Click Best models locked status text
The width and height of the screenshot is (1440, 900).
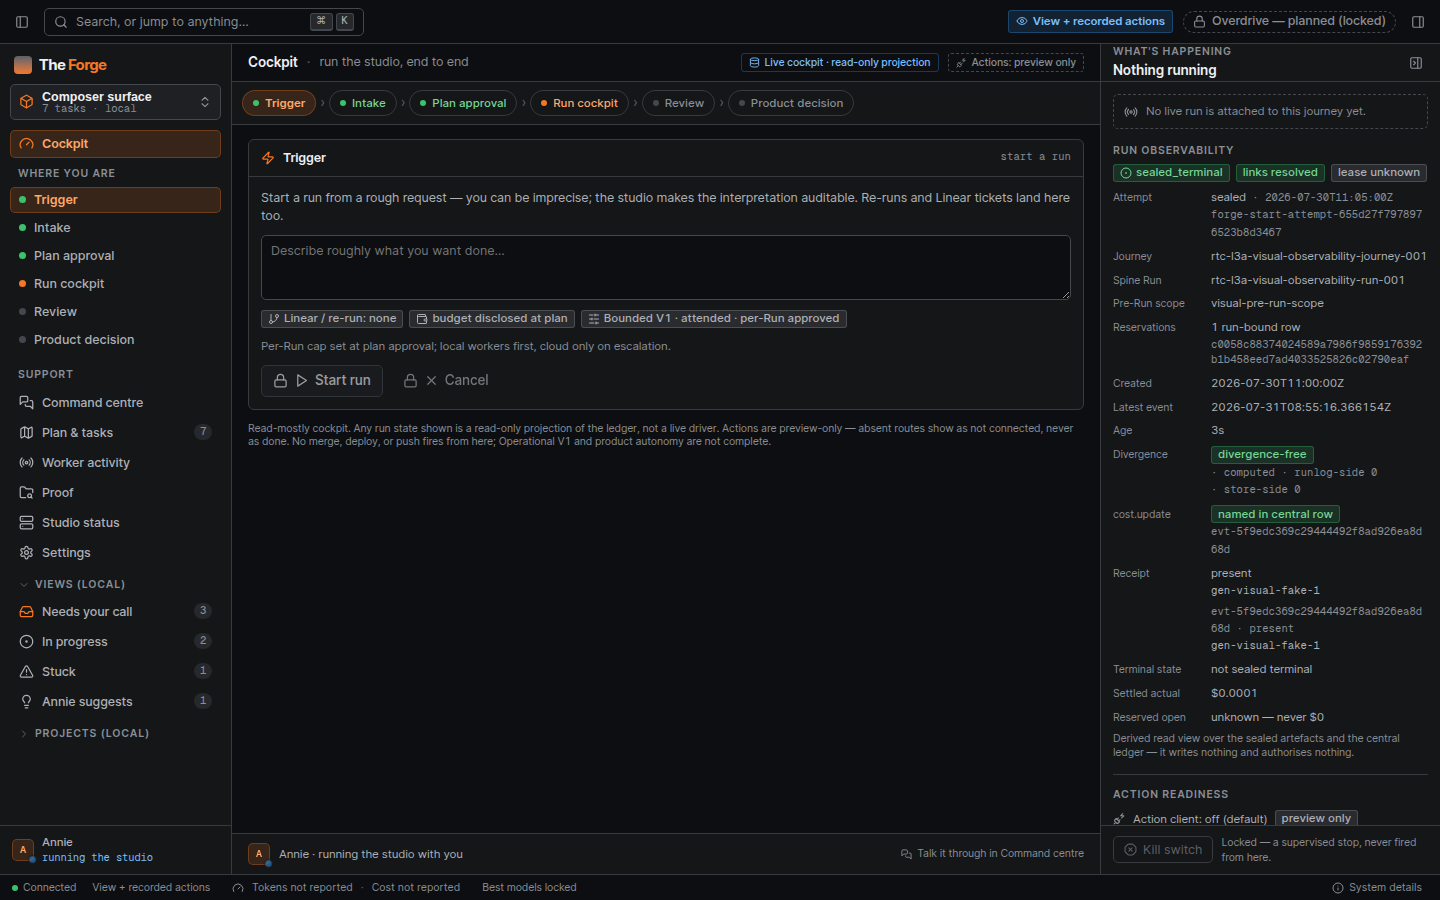click(529, 888)
